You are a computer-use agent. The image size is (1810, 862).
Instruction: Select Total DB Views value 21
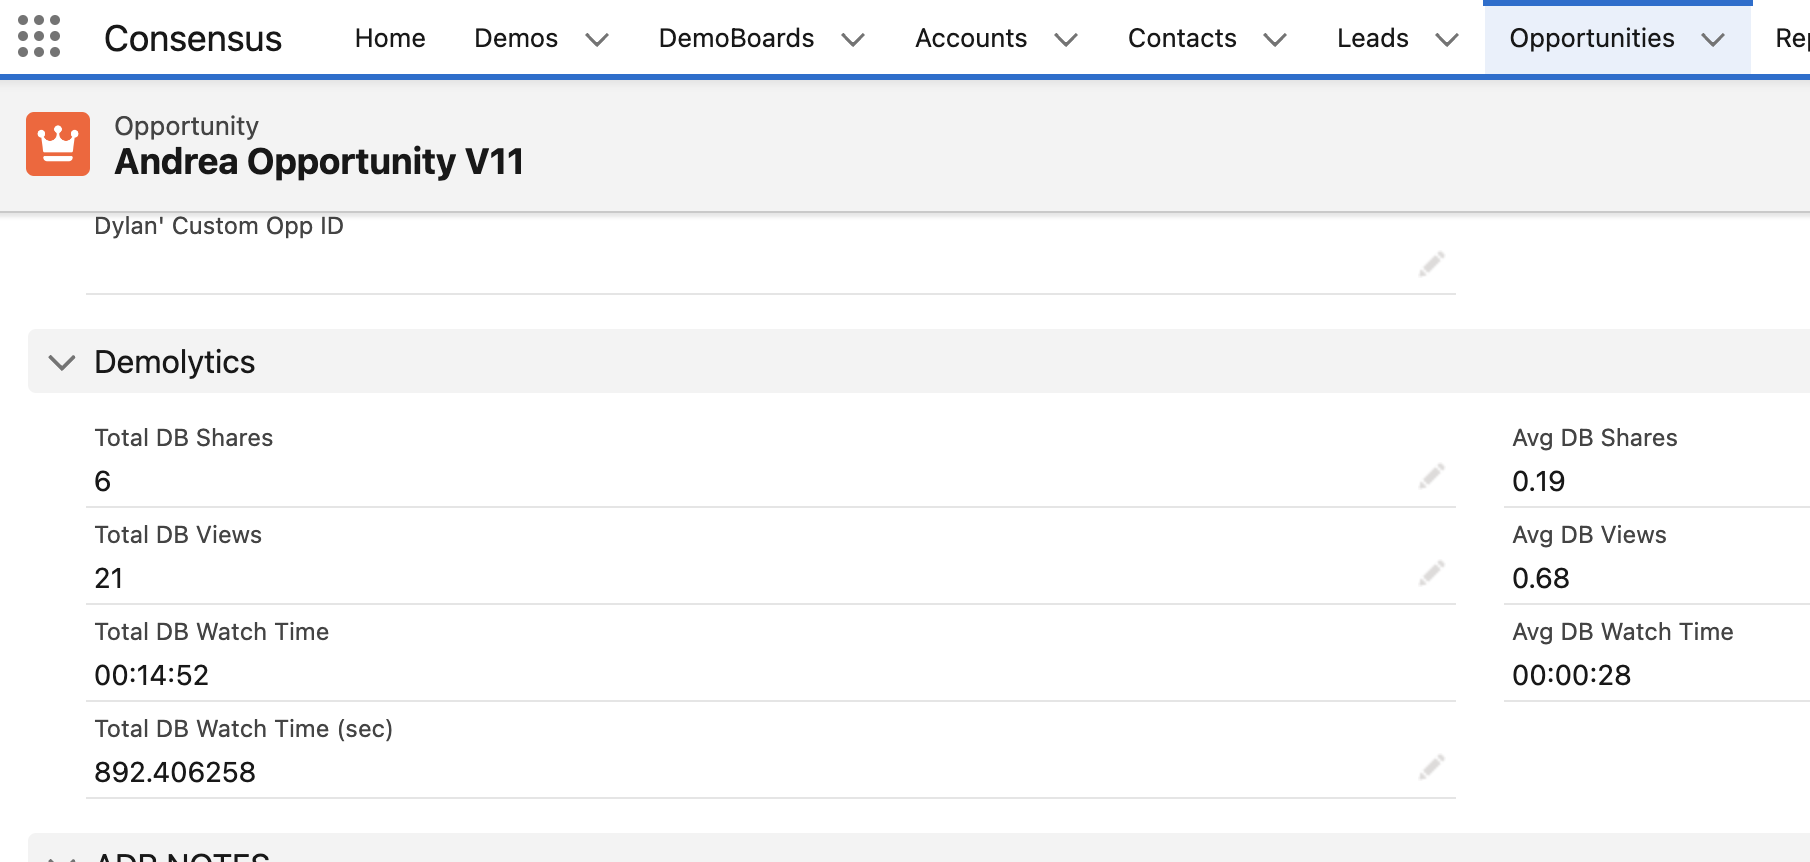tap(109, 578)
